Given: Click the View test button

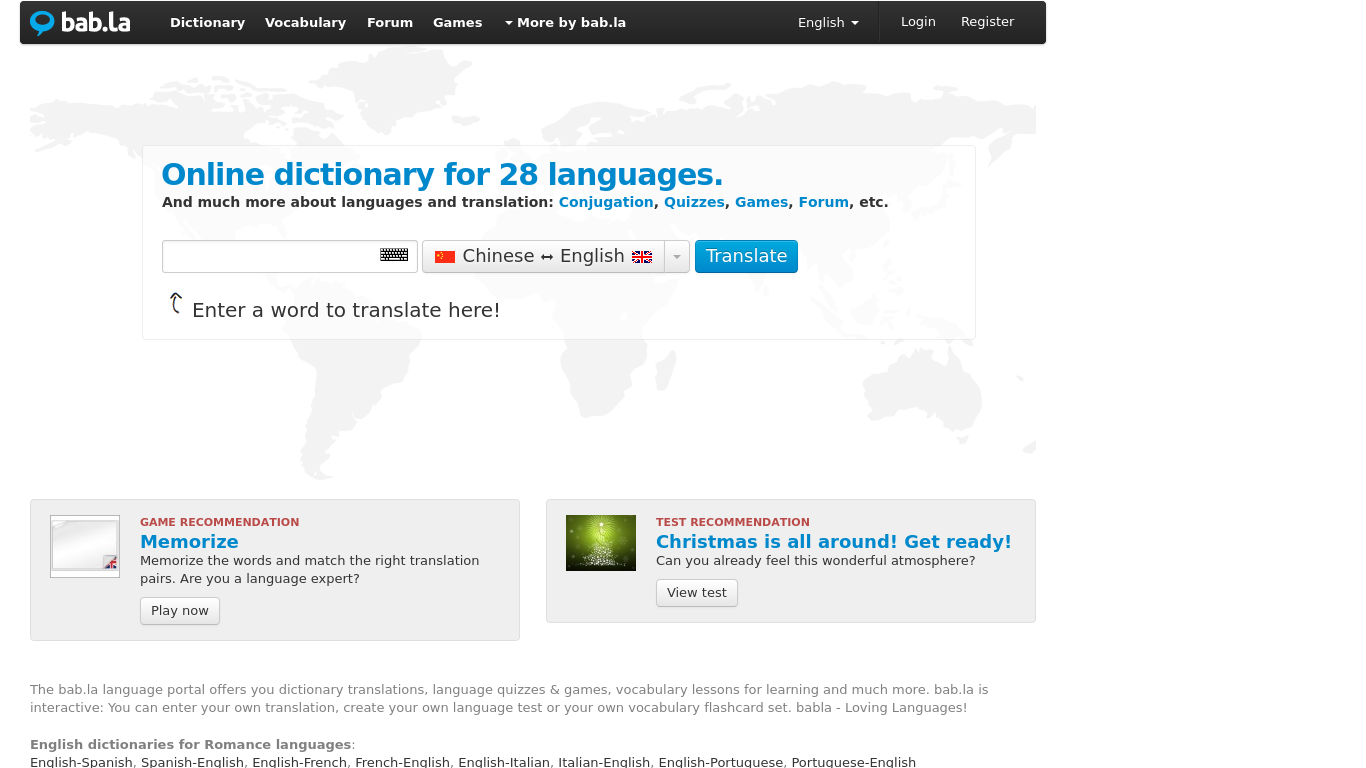Looking at the screenshot, I should coord(696,593).
